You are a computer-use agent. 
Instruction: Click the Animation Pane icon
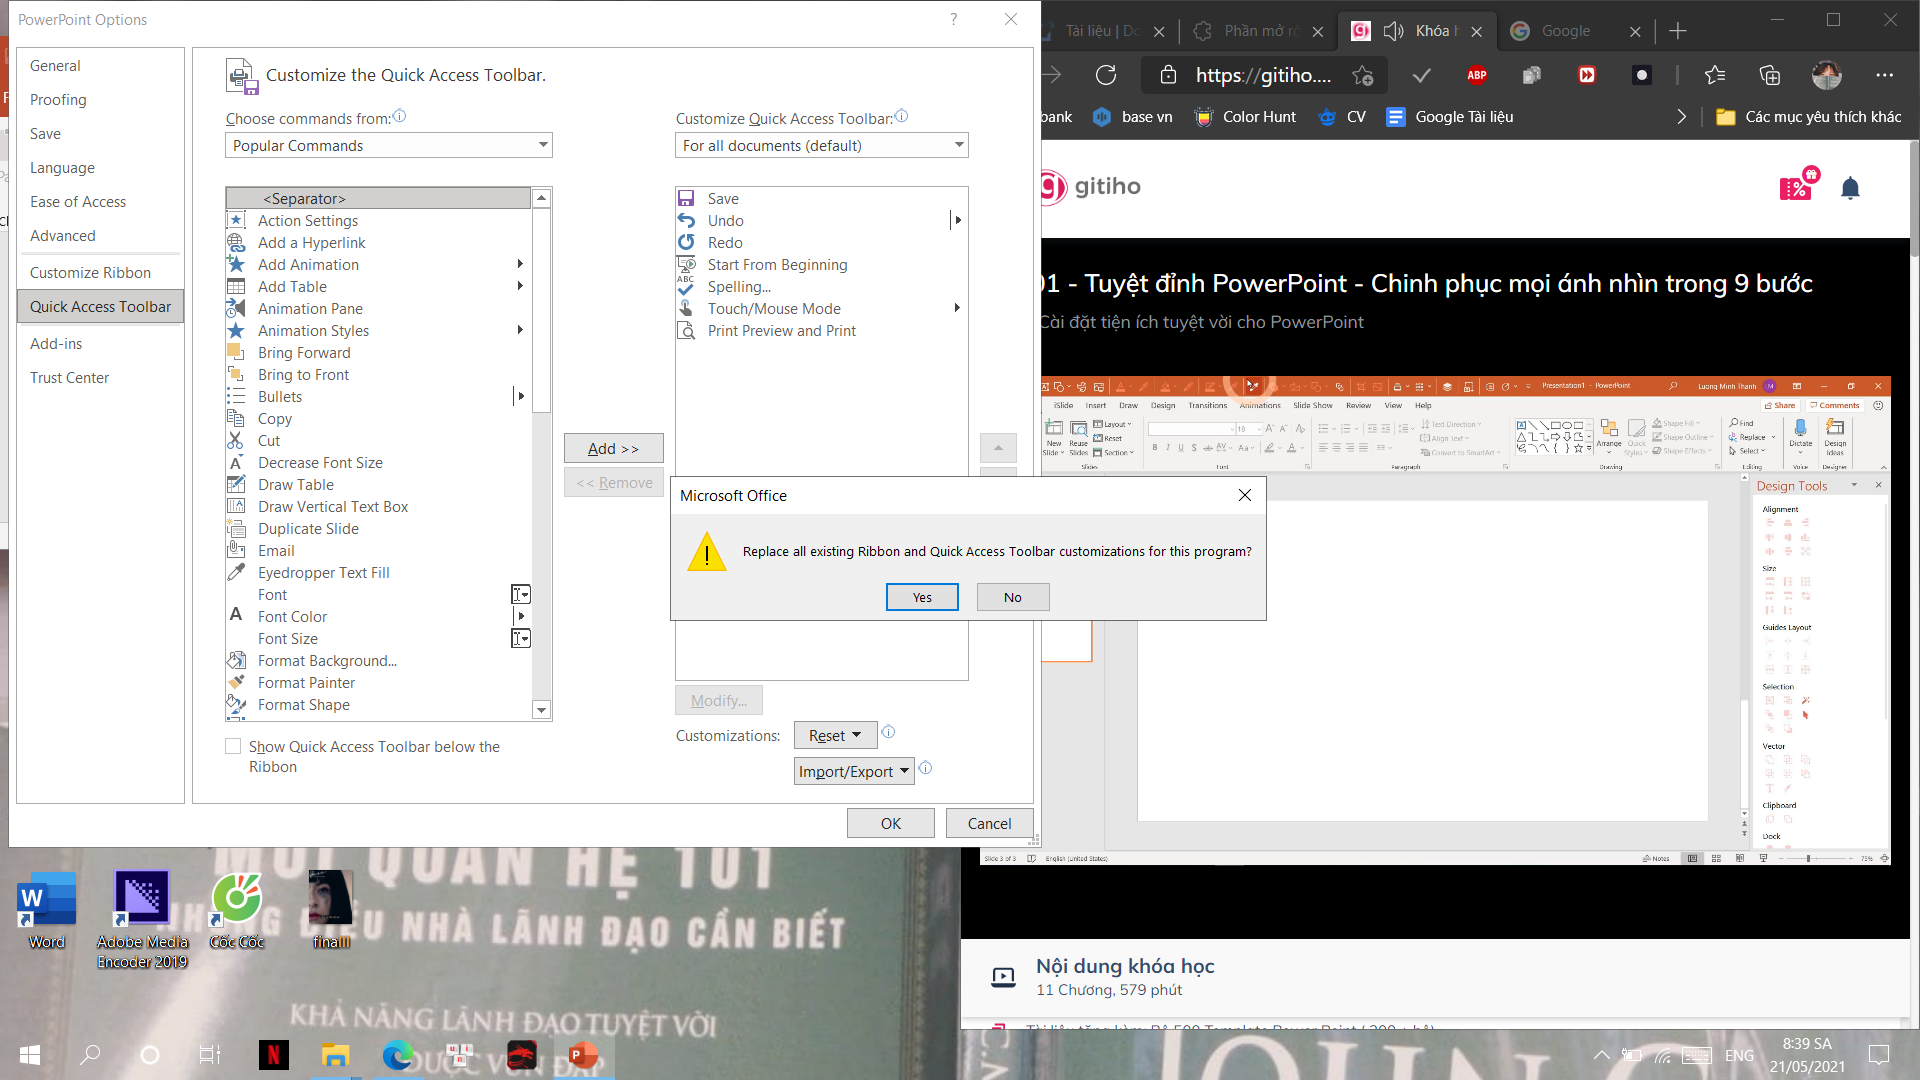coord(236,308)
